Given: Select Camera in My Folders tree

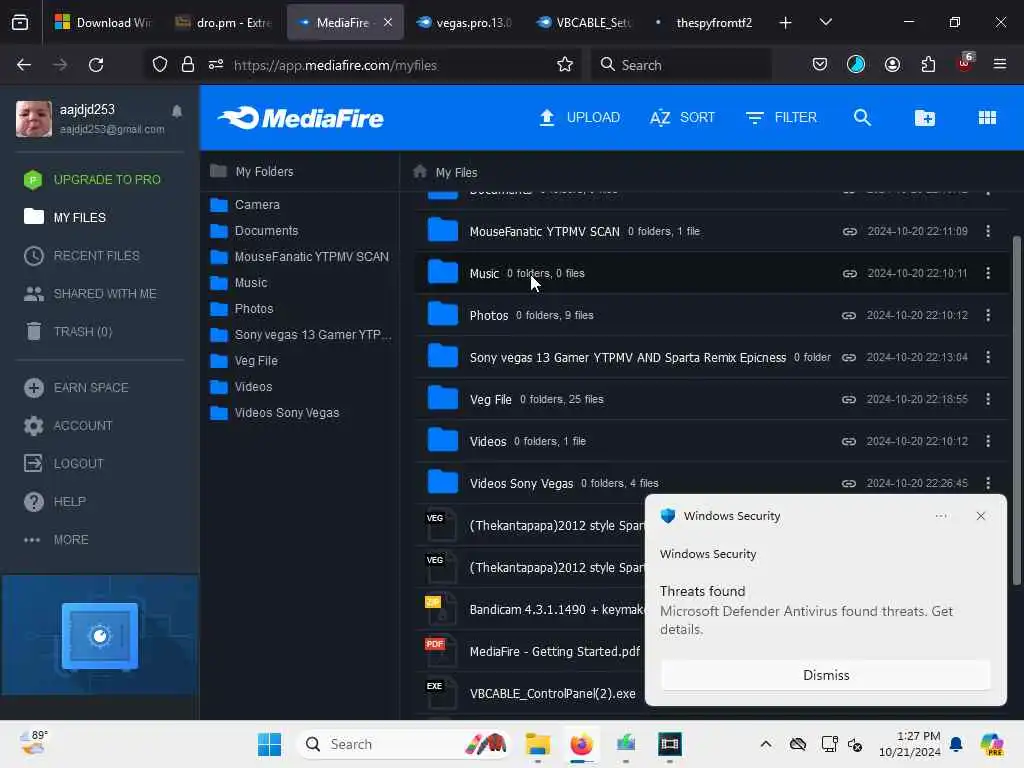Looking at the screenshot, I should pyautogui.click(x=257, y=205).
